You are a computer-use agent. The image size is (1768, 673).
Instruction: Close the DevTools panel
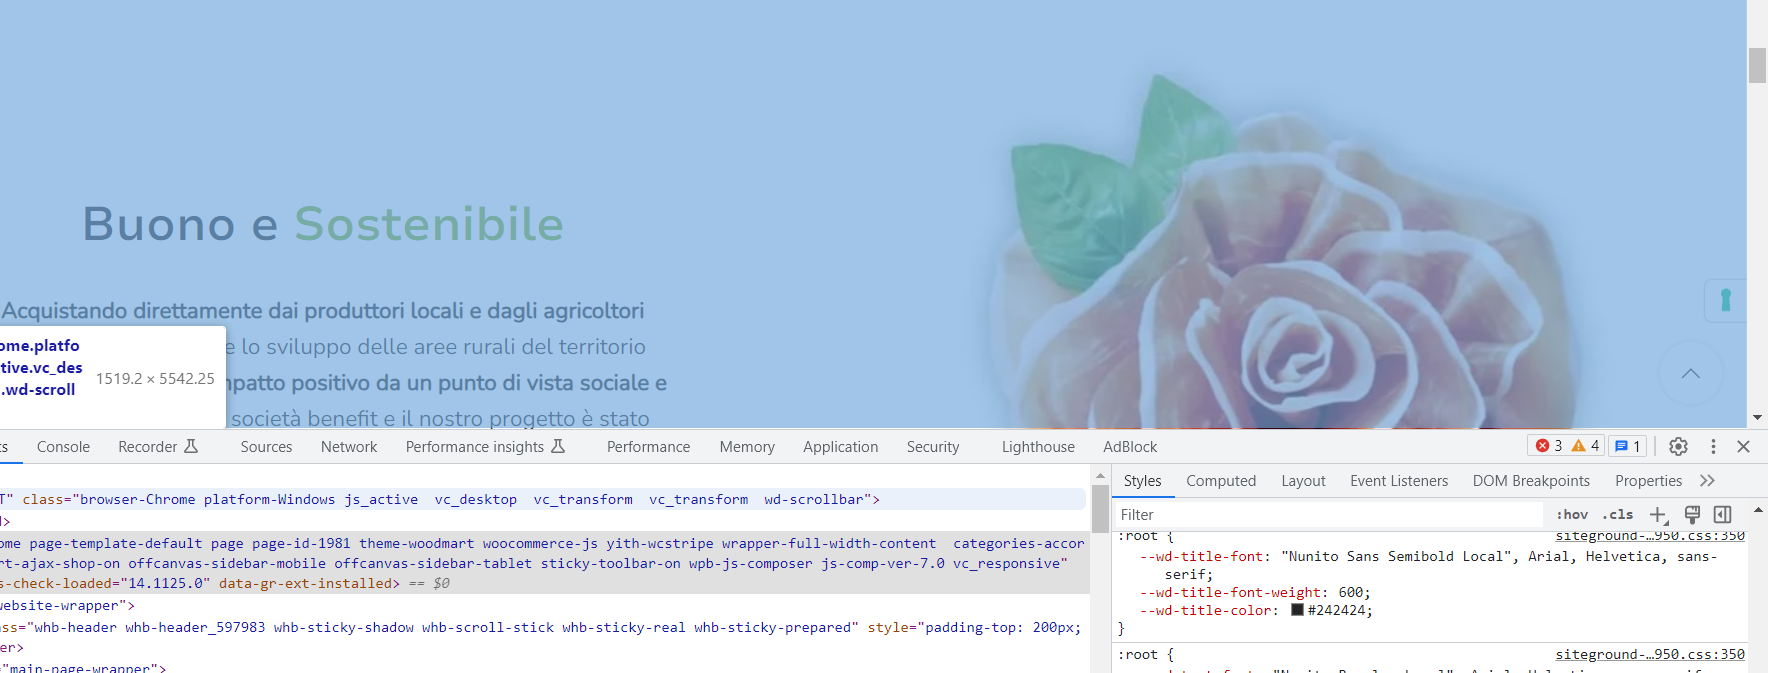[x=1744, y=447]
